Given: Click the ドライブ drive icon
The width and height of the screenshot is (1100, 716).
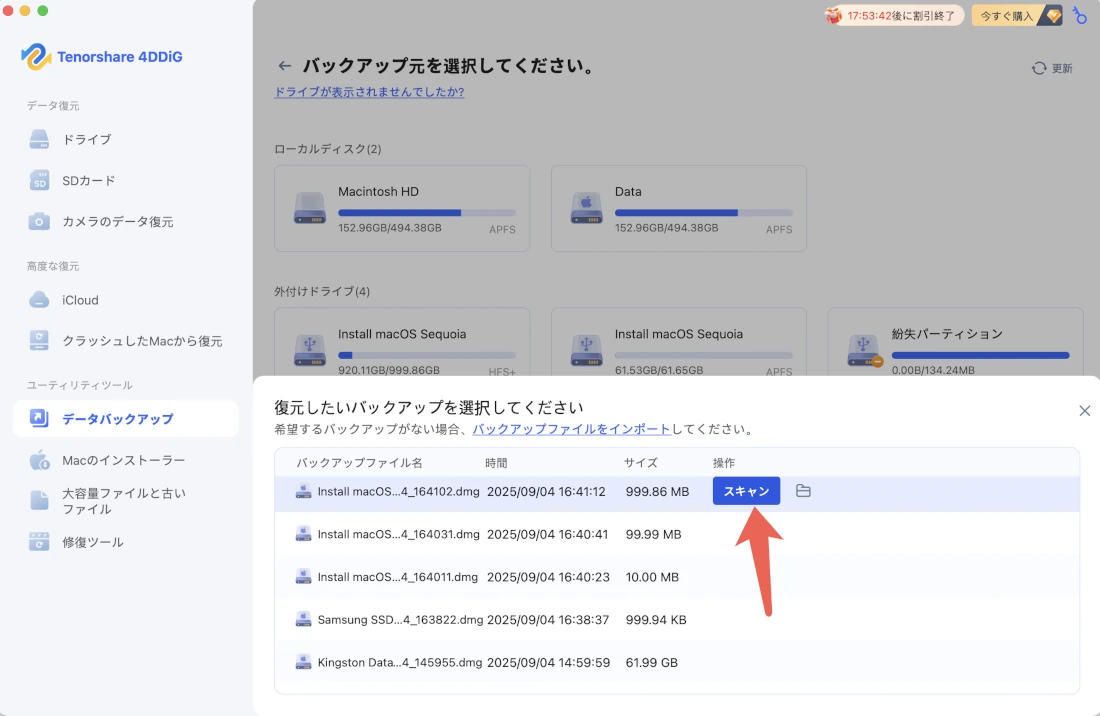Looking at the screenshot, I should point(39,140).
